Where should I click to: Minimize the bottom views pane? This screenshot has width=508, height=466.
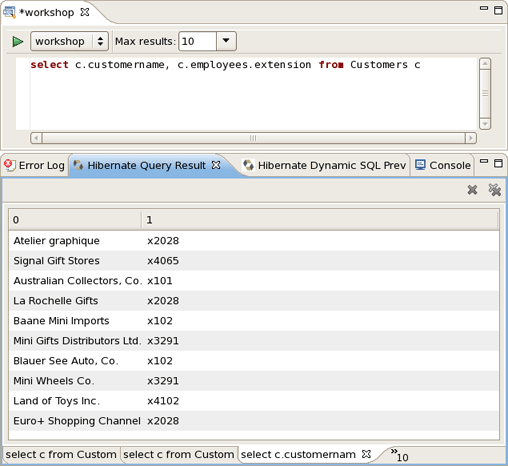[x=484, y=161]
